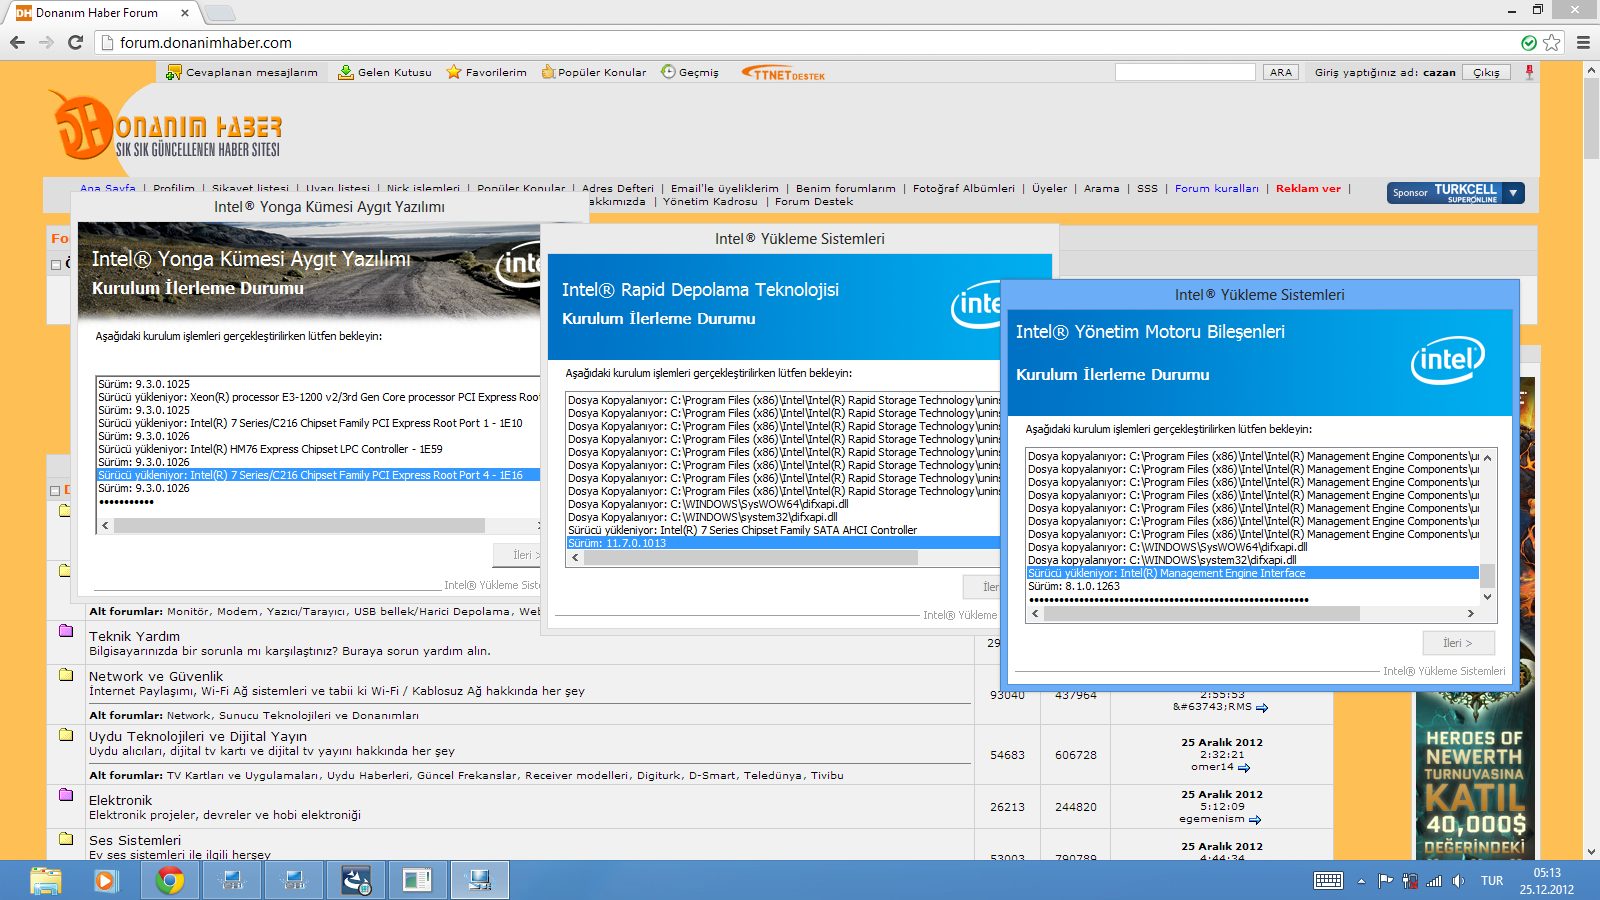Bookmark page with star icon
This screenshot has height=900, width=1600.
[1552, 42]
